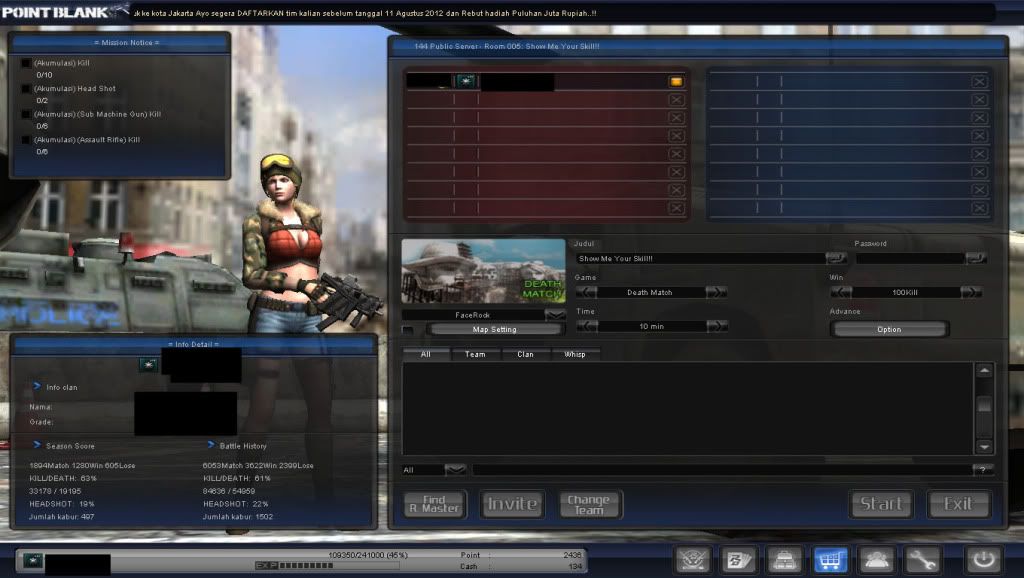
Task: Switch to the Whisp chat tab
Action: [x=575, y=355]
